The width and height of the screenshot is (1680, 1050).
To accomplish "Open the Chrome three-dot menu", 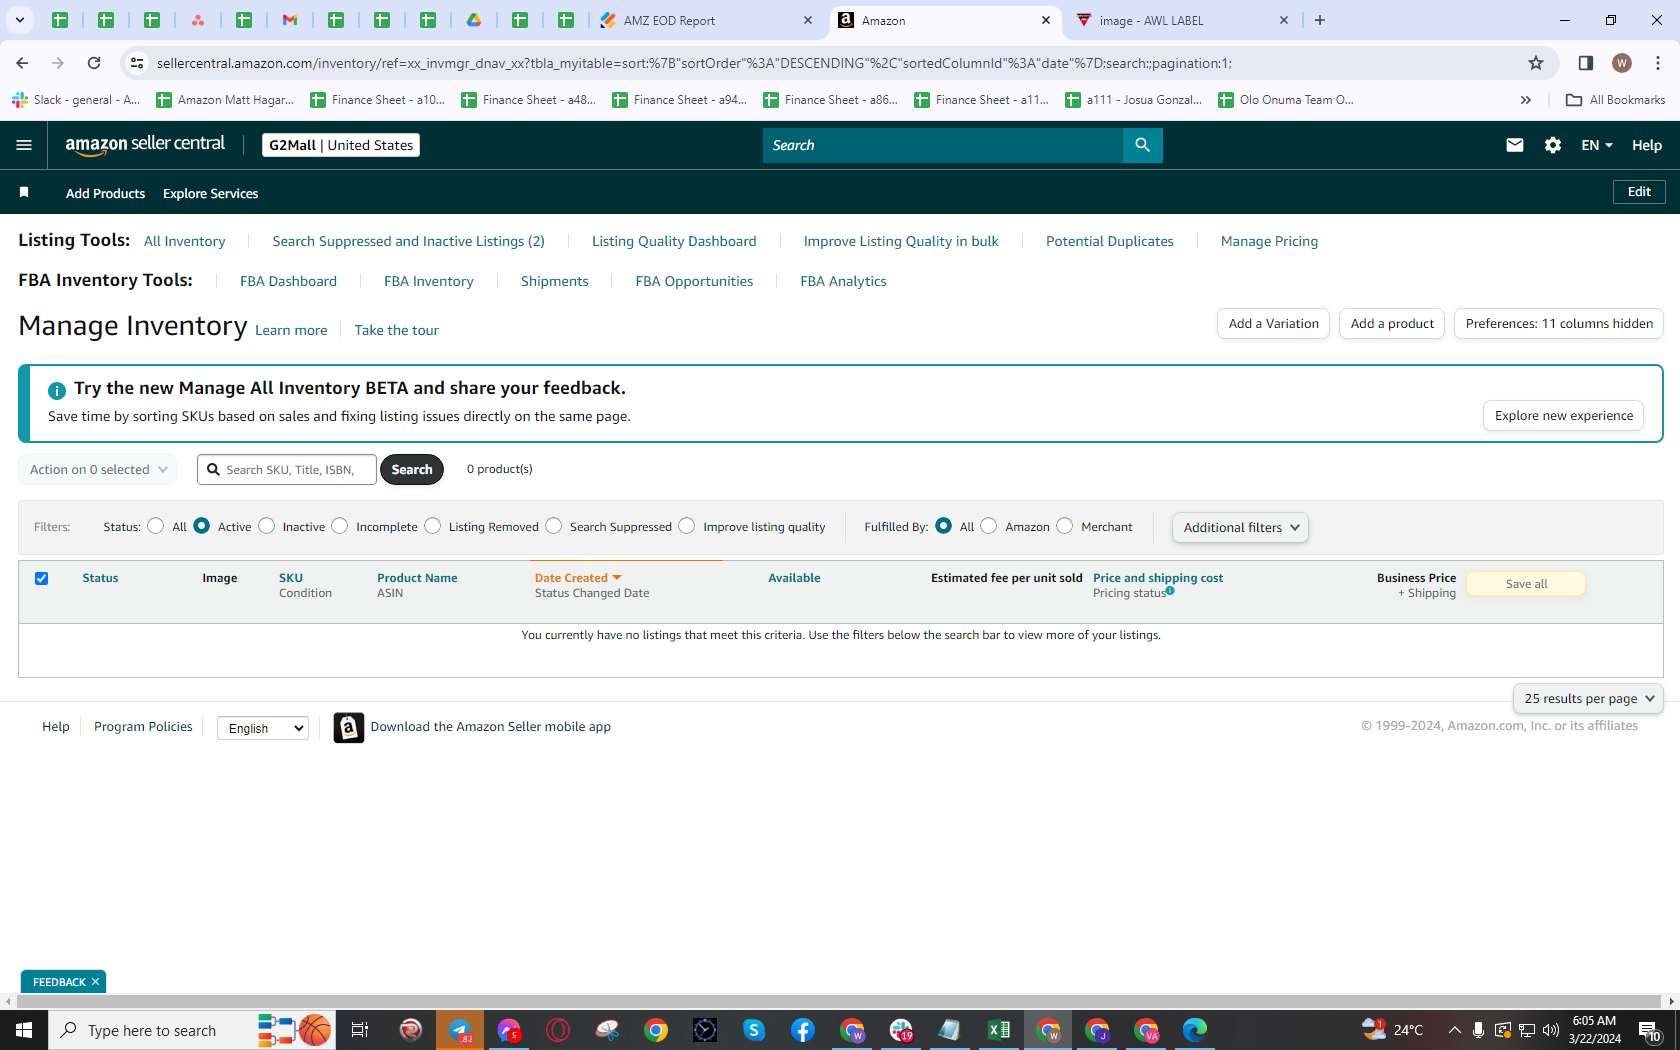I will tap(1658, 63).
